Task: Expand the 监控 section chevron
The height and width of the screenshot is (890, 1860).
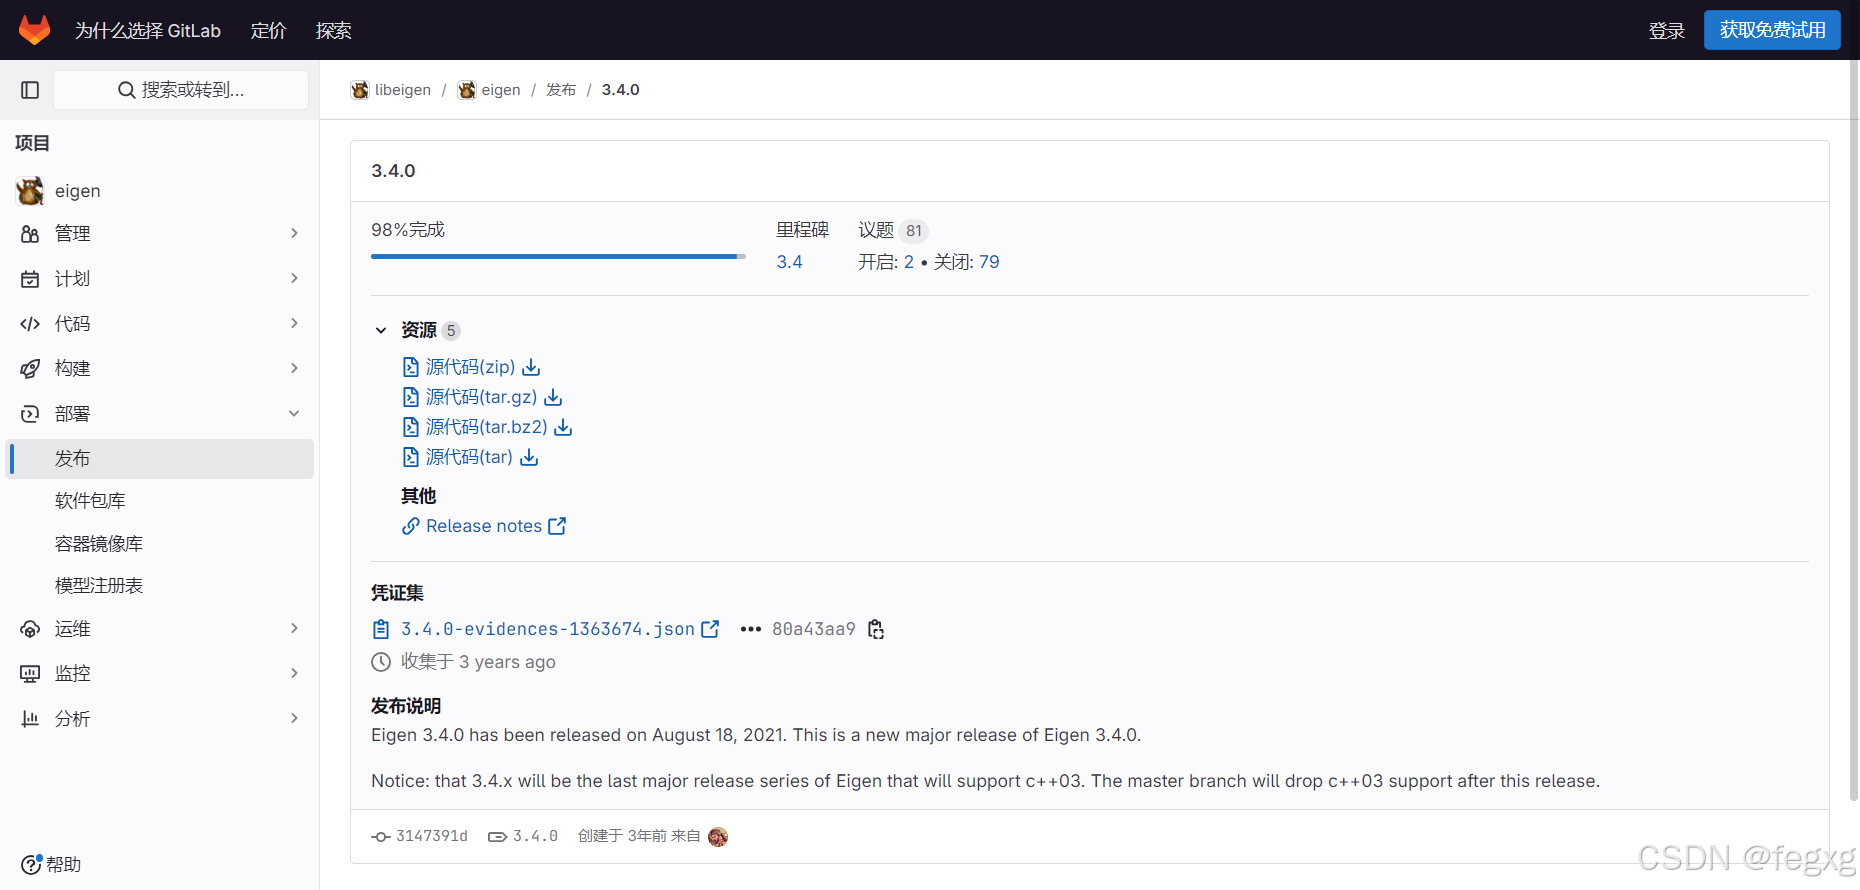Action: pyautogui.click(x=294, y=673)
